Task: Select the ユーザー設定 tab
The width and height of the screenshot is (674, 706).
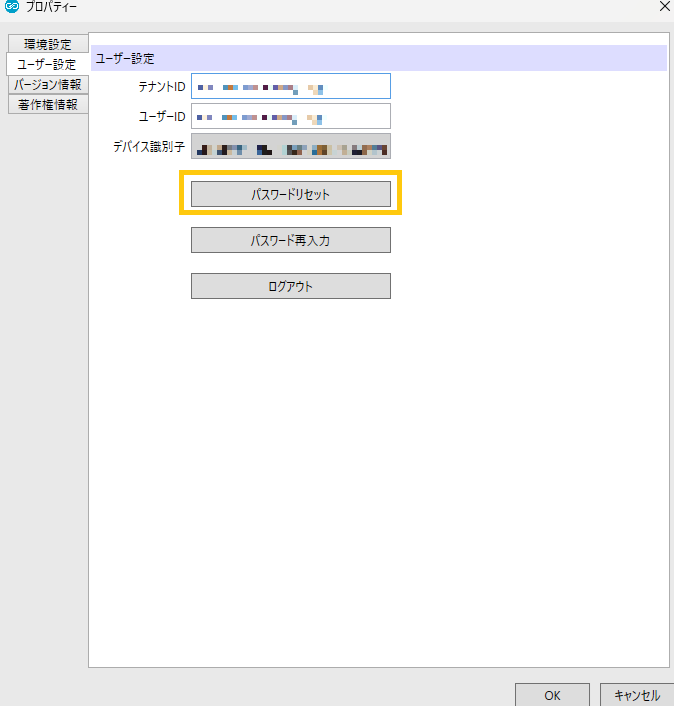Action: 46,64
